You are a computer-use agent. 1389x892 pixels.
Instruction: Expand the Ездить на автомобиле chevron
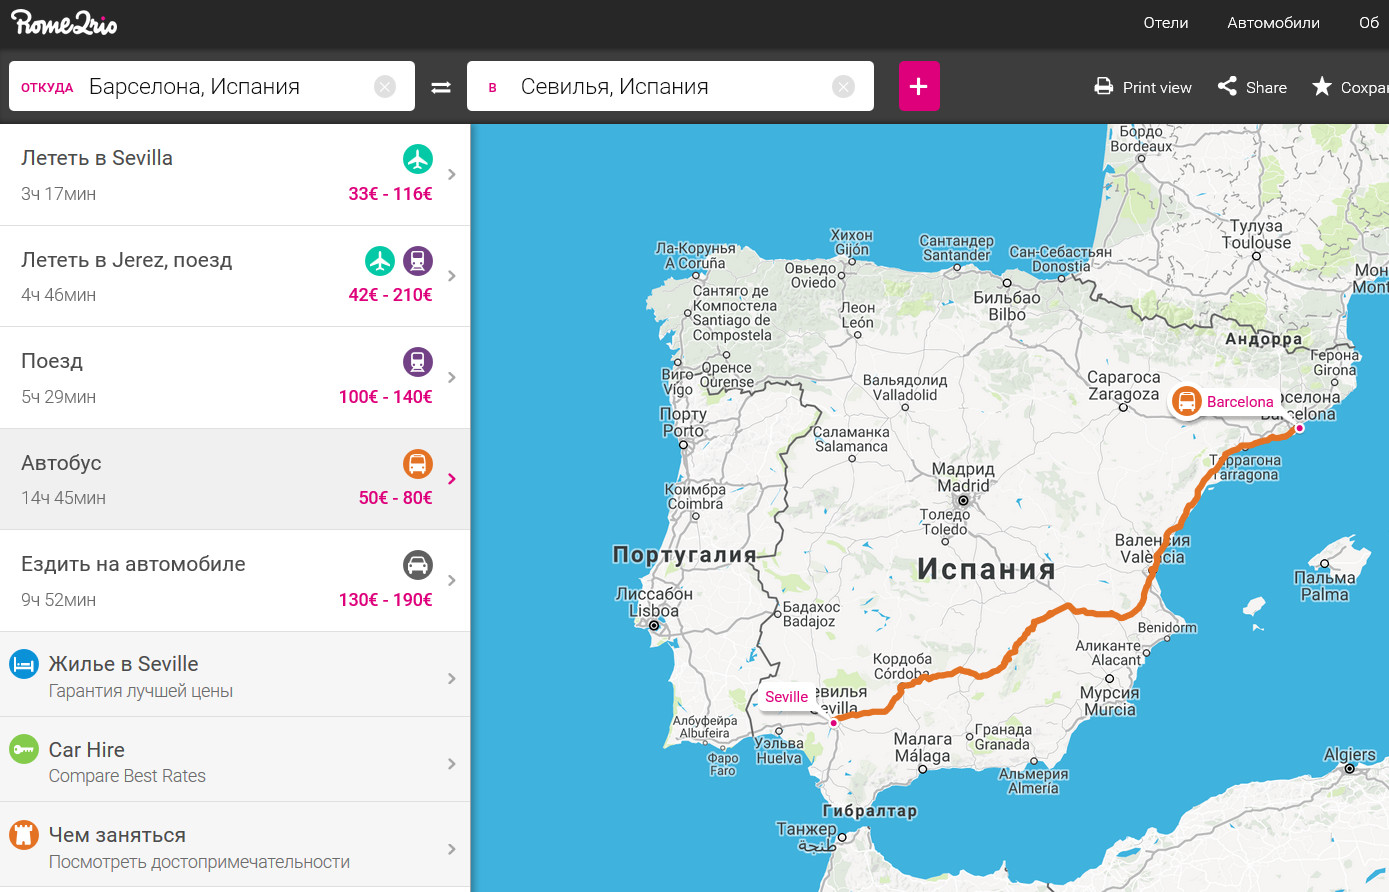(452, 581)
